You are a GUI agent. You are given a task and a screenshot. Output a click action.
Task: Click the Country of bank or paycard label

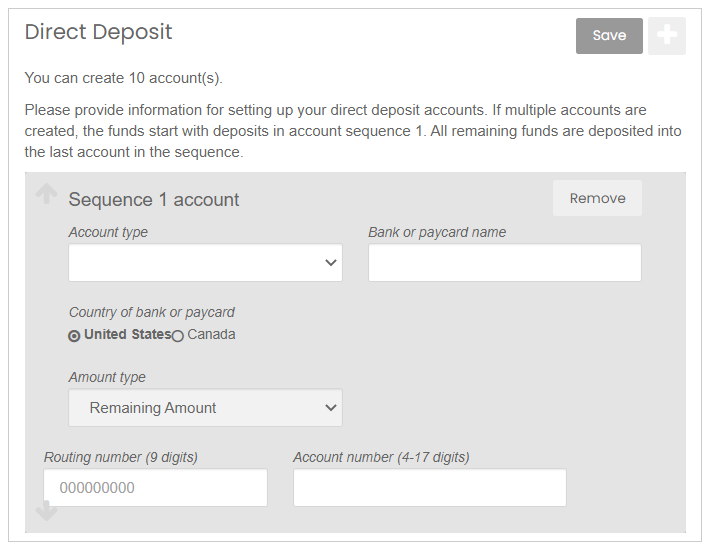[151, 313]
